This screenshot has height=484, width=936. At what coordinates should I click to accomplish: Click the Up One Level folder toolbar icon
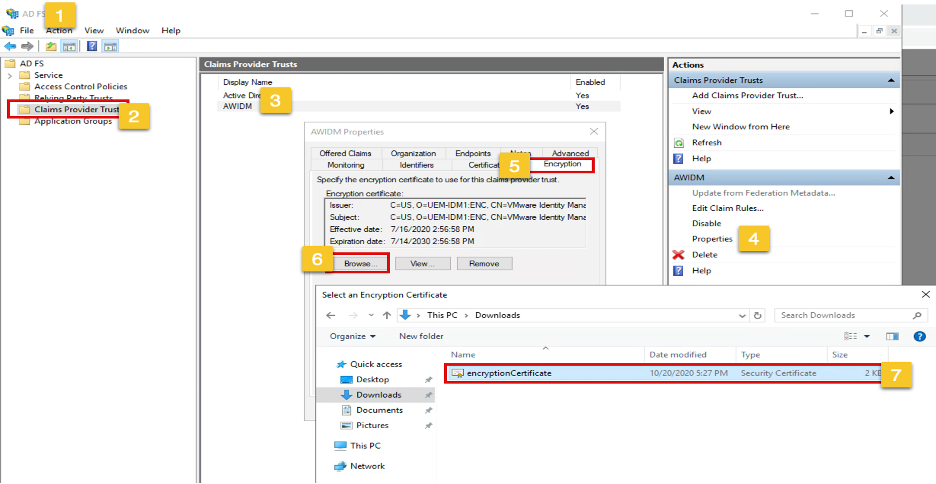point(51,46)
